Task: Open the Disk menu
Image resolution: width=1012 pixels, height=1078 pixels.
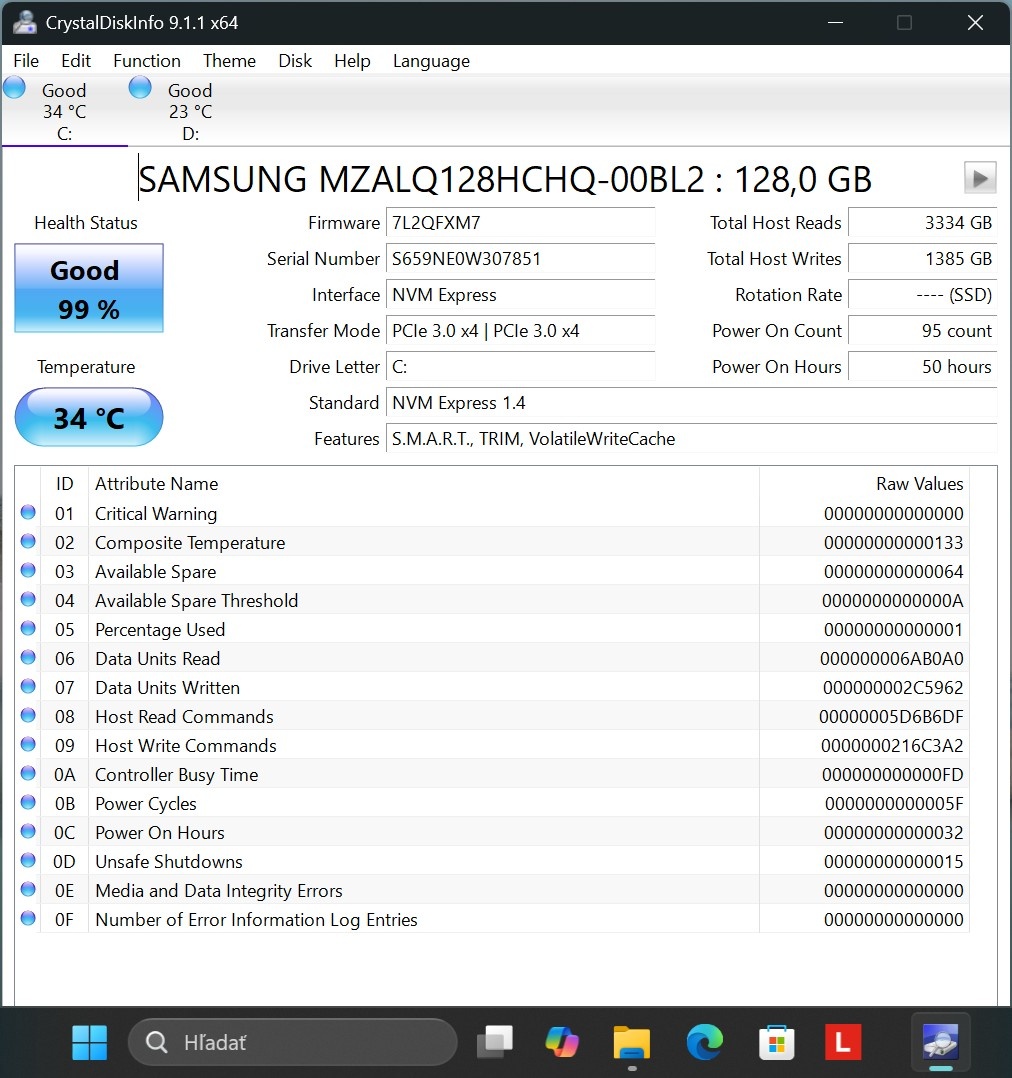Action: pyautogui.click(x=295, y=61)
